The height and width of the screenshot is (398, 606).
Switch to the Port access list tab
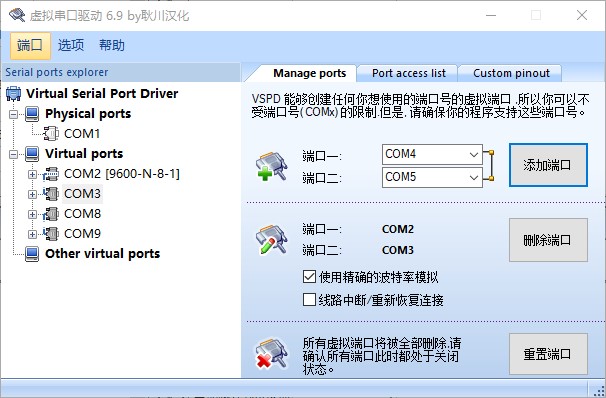coord(409,73)
